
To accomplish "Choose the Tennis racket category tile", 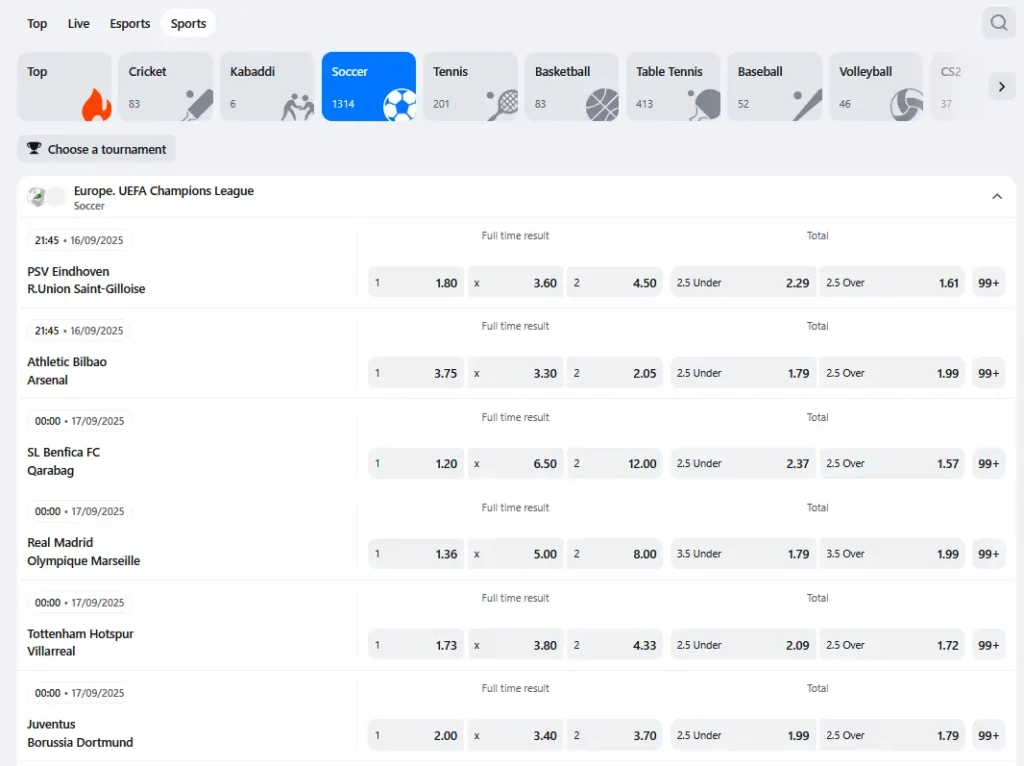I will coord(469,86).
